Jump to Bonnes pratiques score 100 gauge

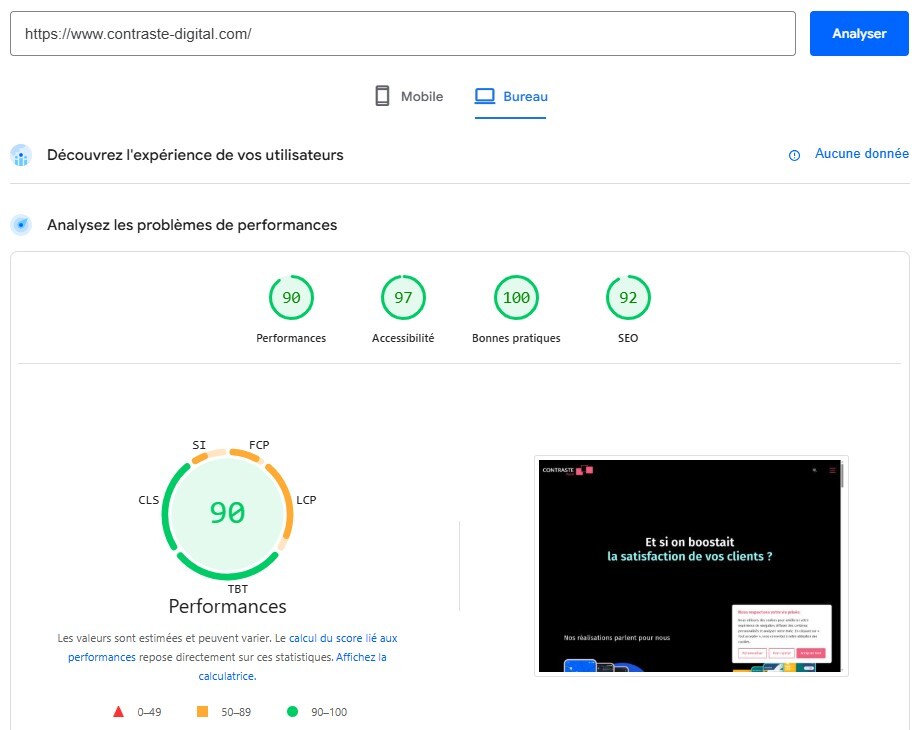[516, 298]
